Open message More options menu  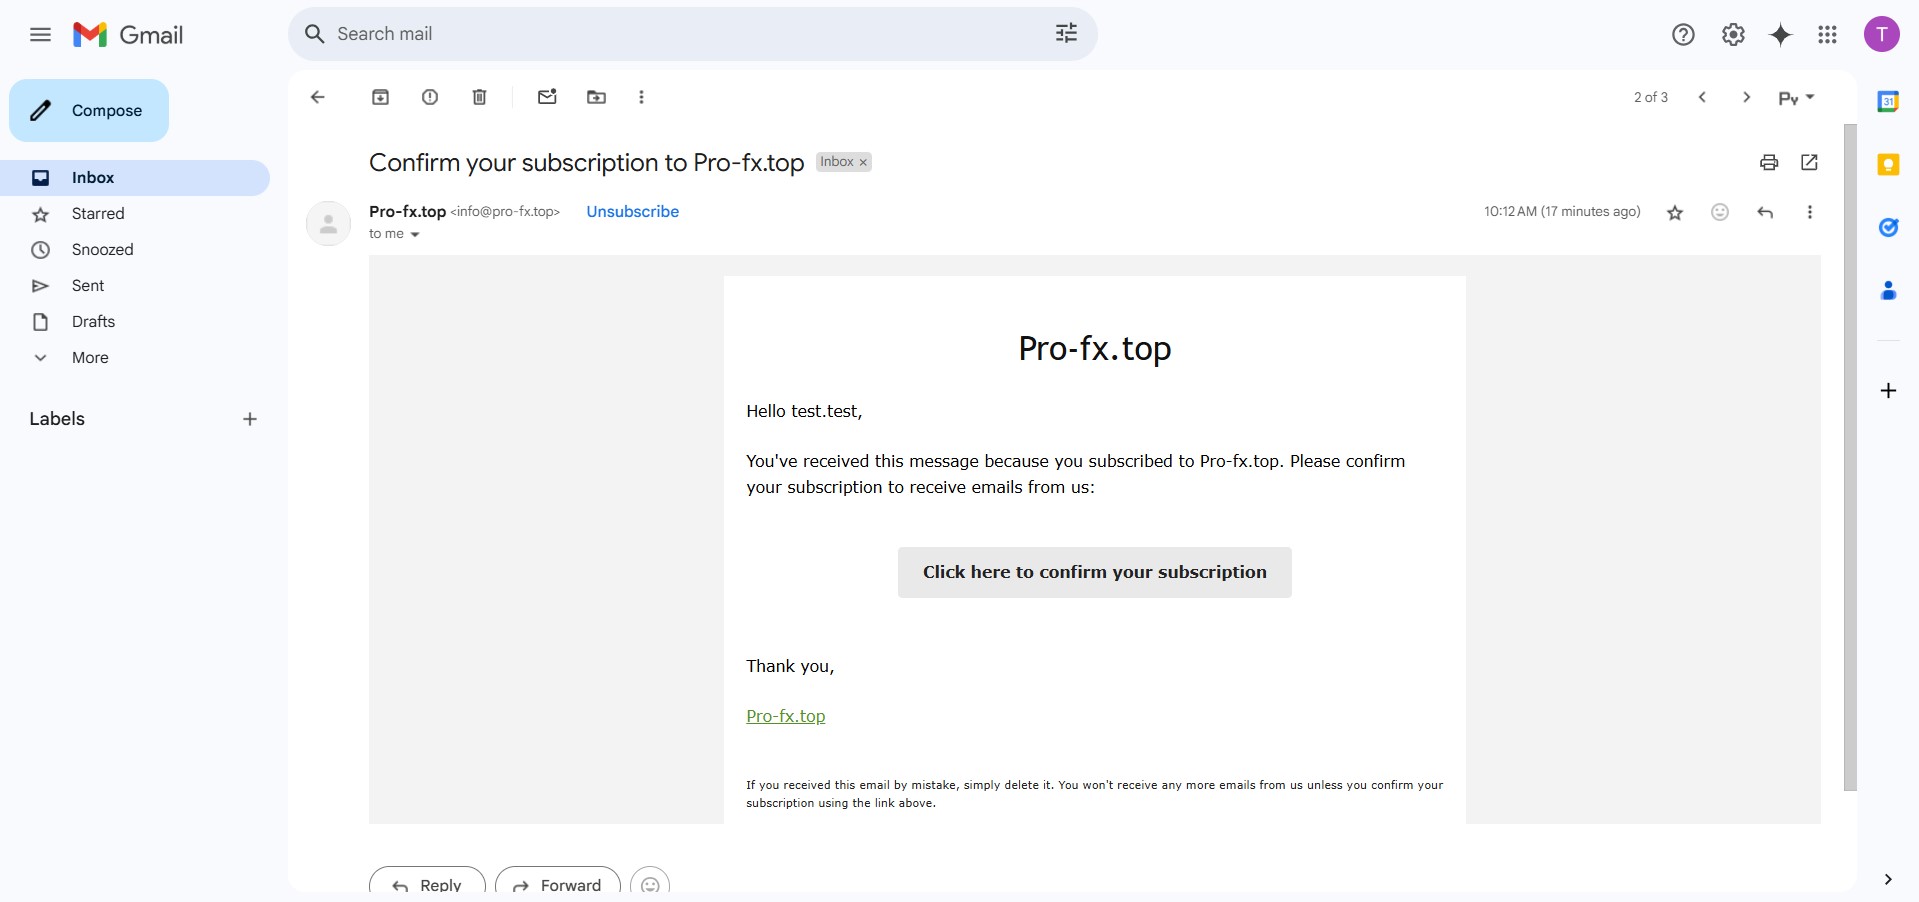point(1810,212)
